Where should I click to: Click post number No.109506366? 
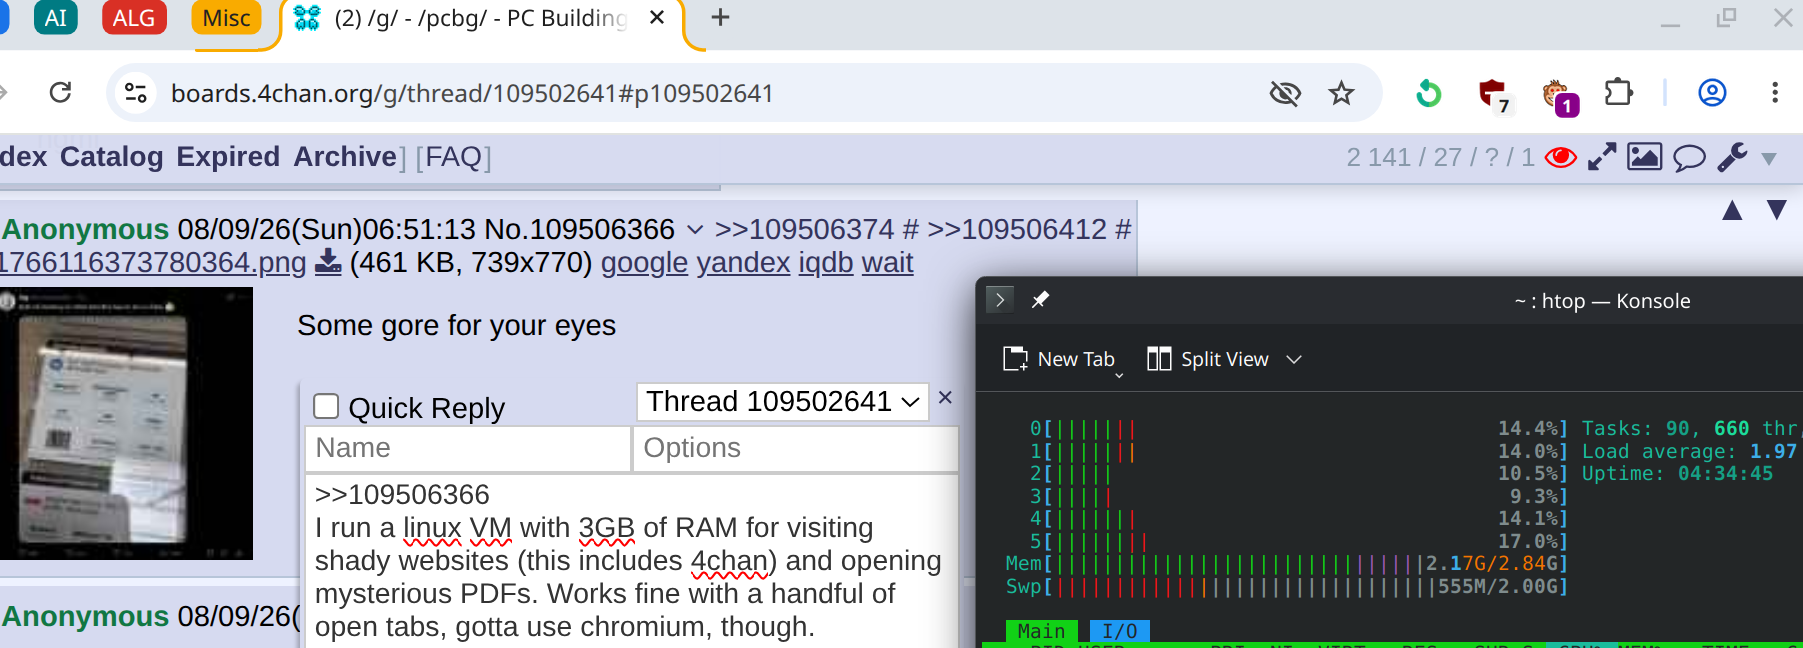[x=580, y=229]
